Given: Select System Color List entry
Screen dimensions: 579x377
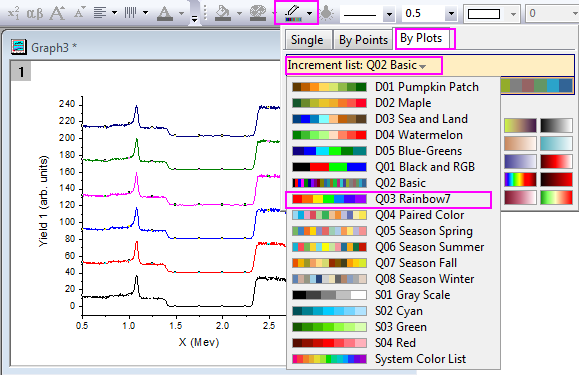Looking at the screenshot, I should (x=393, y=359).
